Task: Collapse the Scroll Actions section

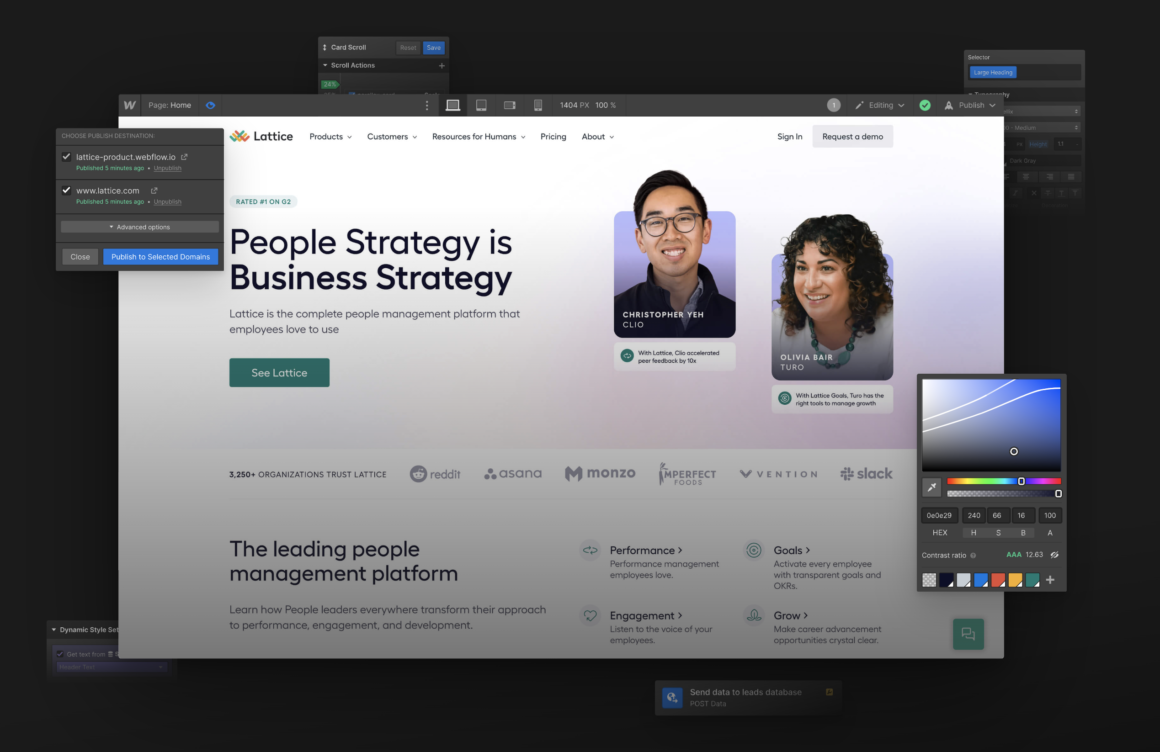Action: 326,65
